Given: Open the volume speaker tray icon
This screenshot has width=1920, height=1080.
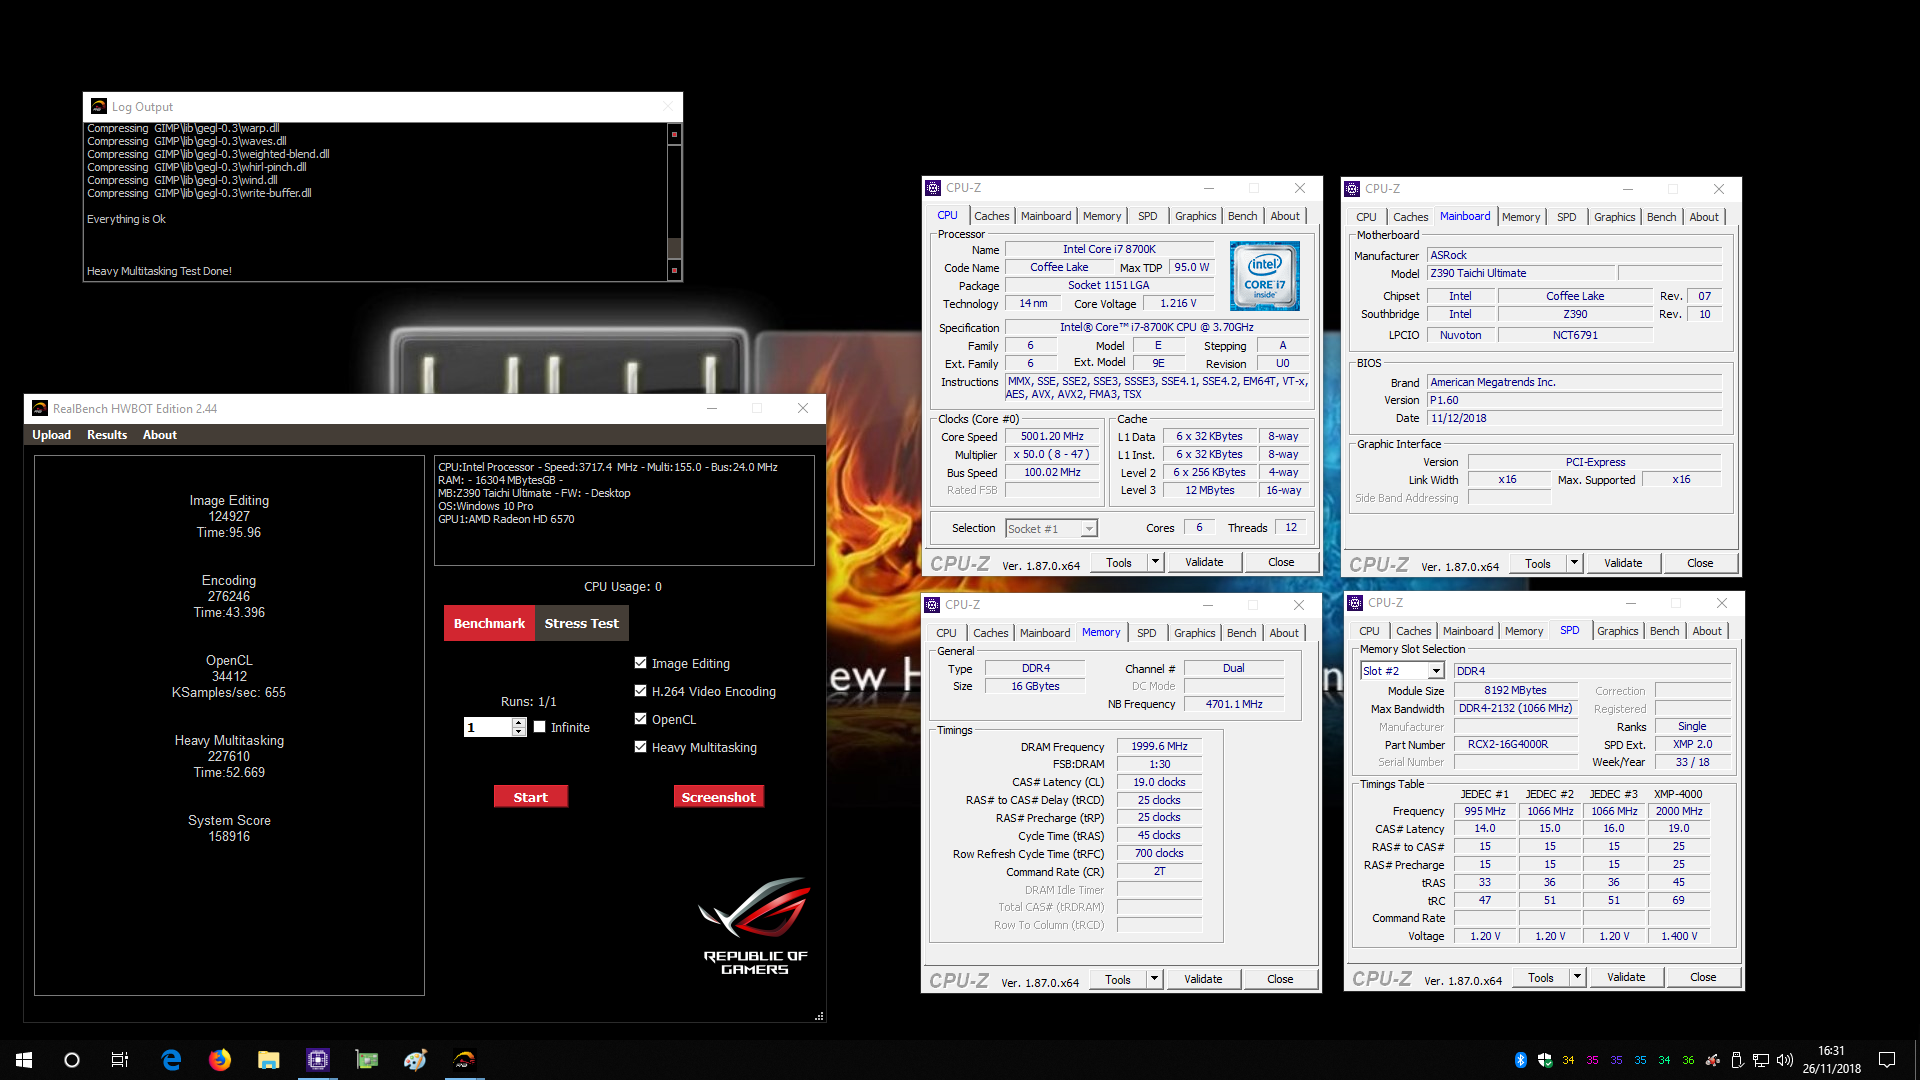Looking at the screenshot, I should click(x=1785, y=1060).
